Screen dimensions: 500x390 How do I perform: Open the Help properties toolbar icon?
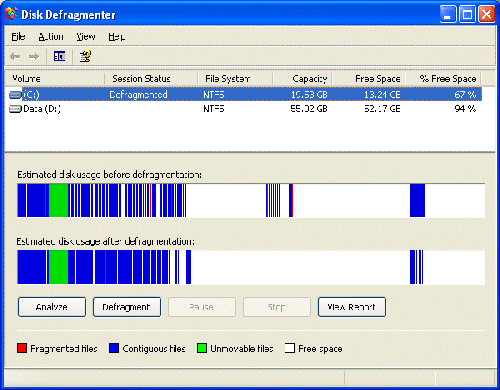point(86,56)
